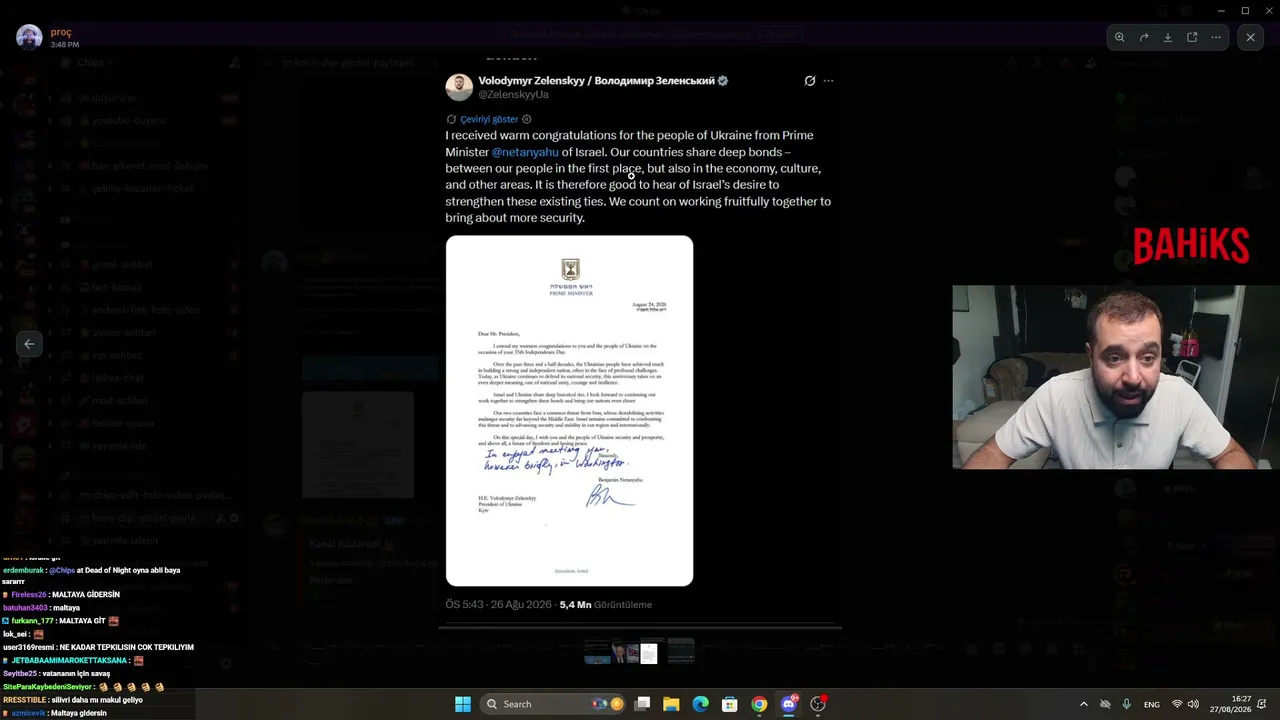Open translation settings gear beside 'Çeviriyi göster'
Viewport: 1280px width, 720px height.
point(527,119)
